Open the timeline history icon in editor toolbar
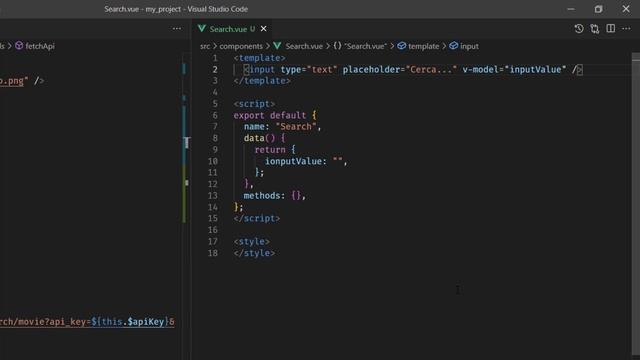Screen dimensions: 640x360 coord(579,29)
